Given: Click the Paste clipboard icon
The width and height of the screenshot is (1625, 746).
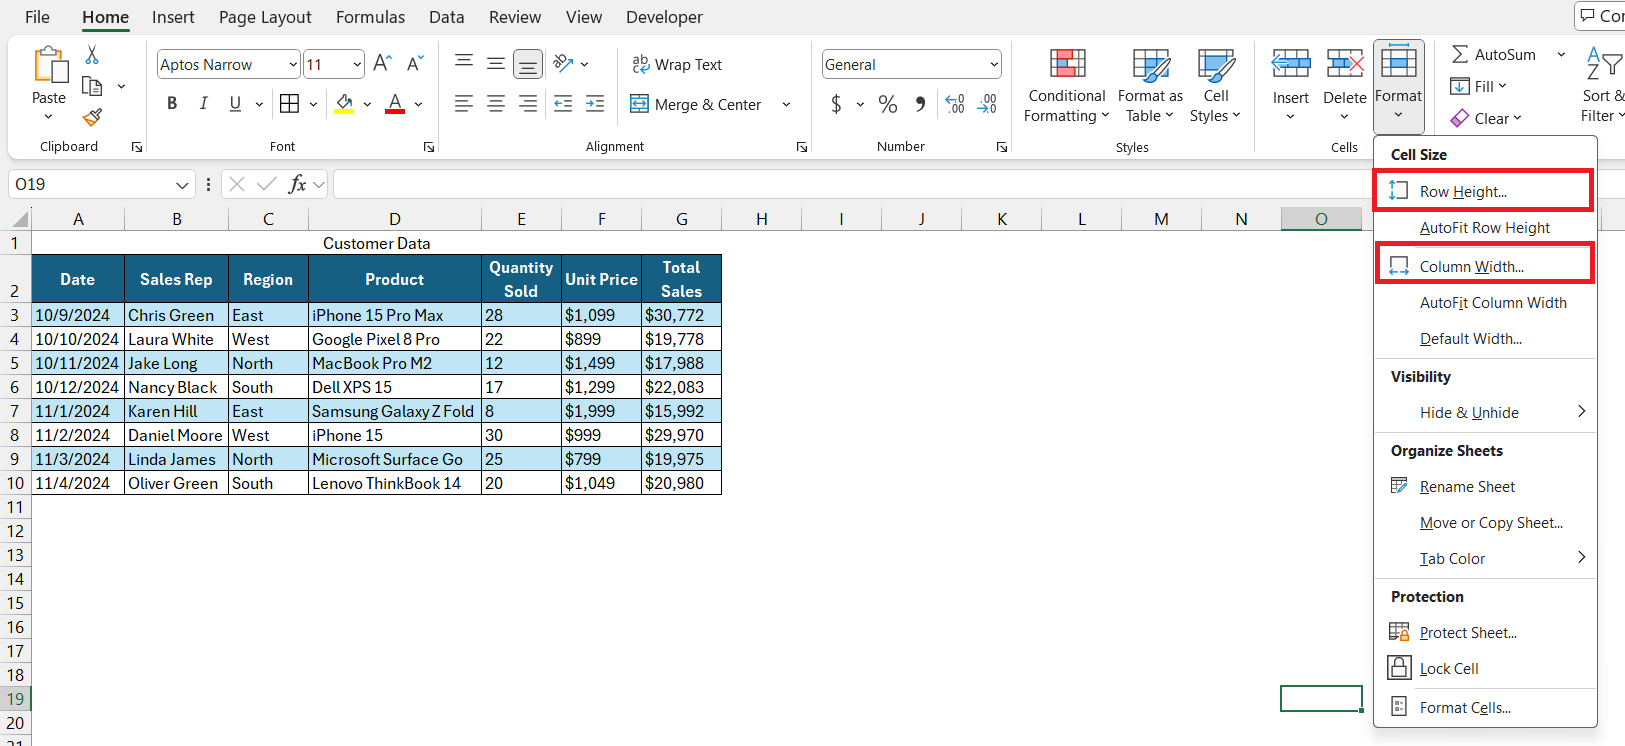Looking at the screenshot, I should 49,65.
